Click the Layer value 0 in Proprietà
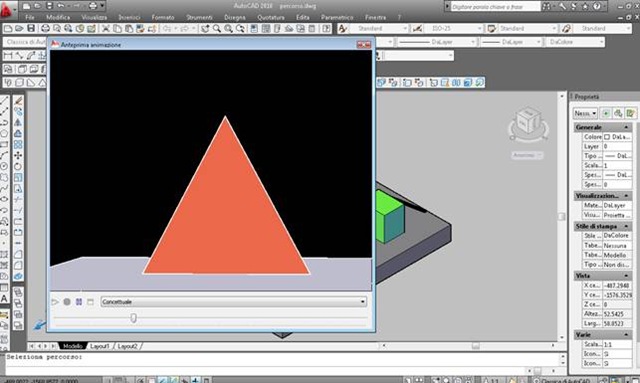The width and height of the screenshot is (640, 383). (617, 146)
